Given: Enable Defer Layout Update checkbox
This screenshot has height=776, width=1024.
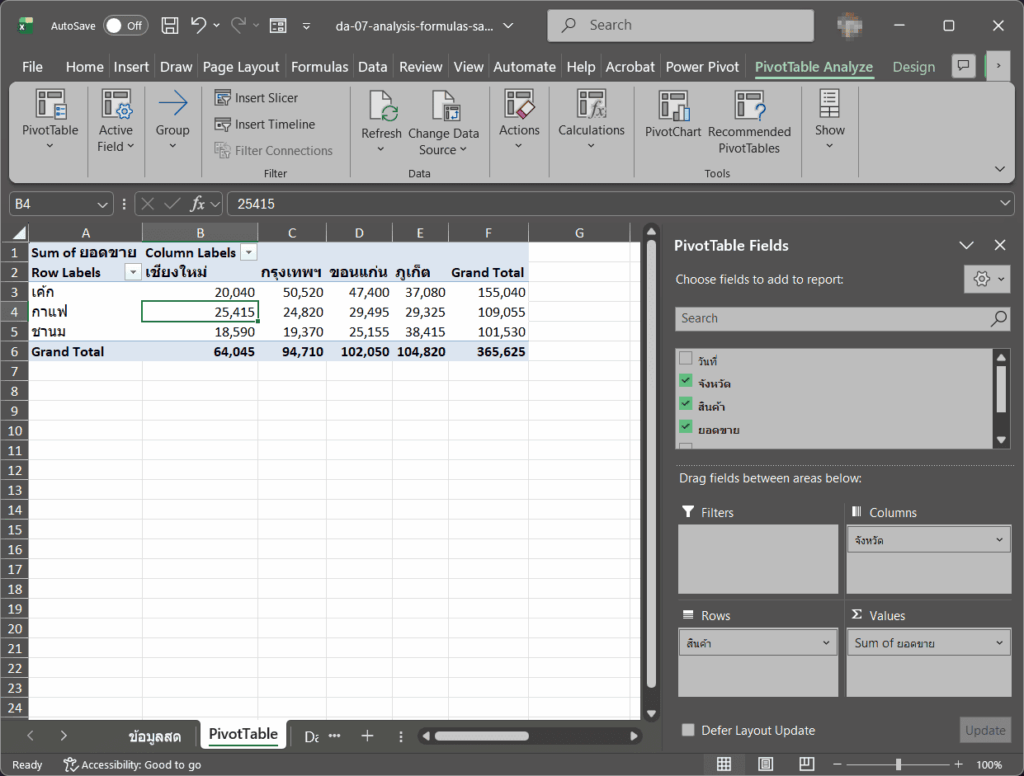Looking at the screenshot, I should tap(688, 730).
